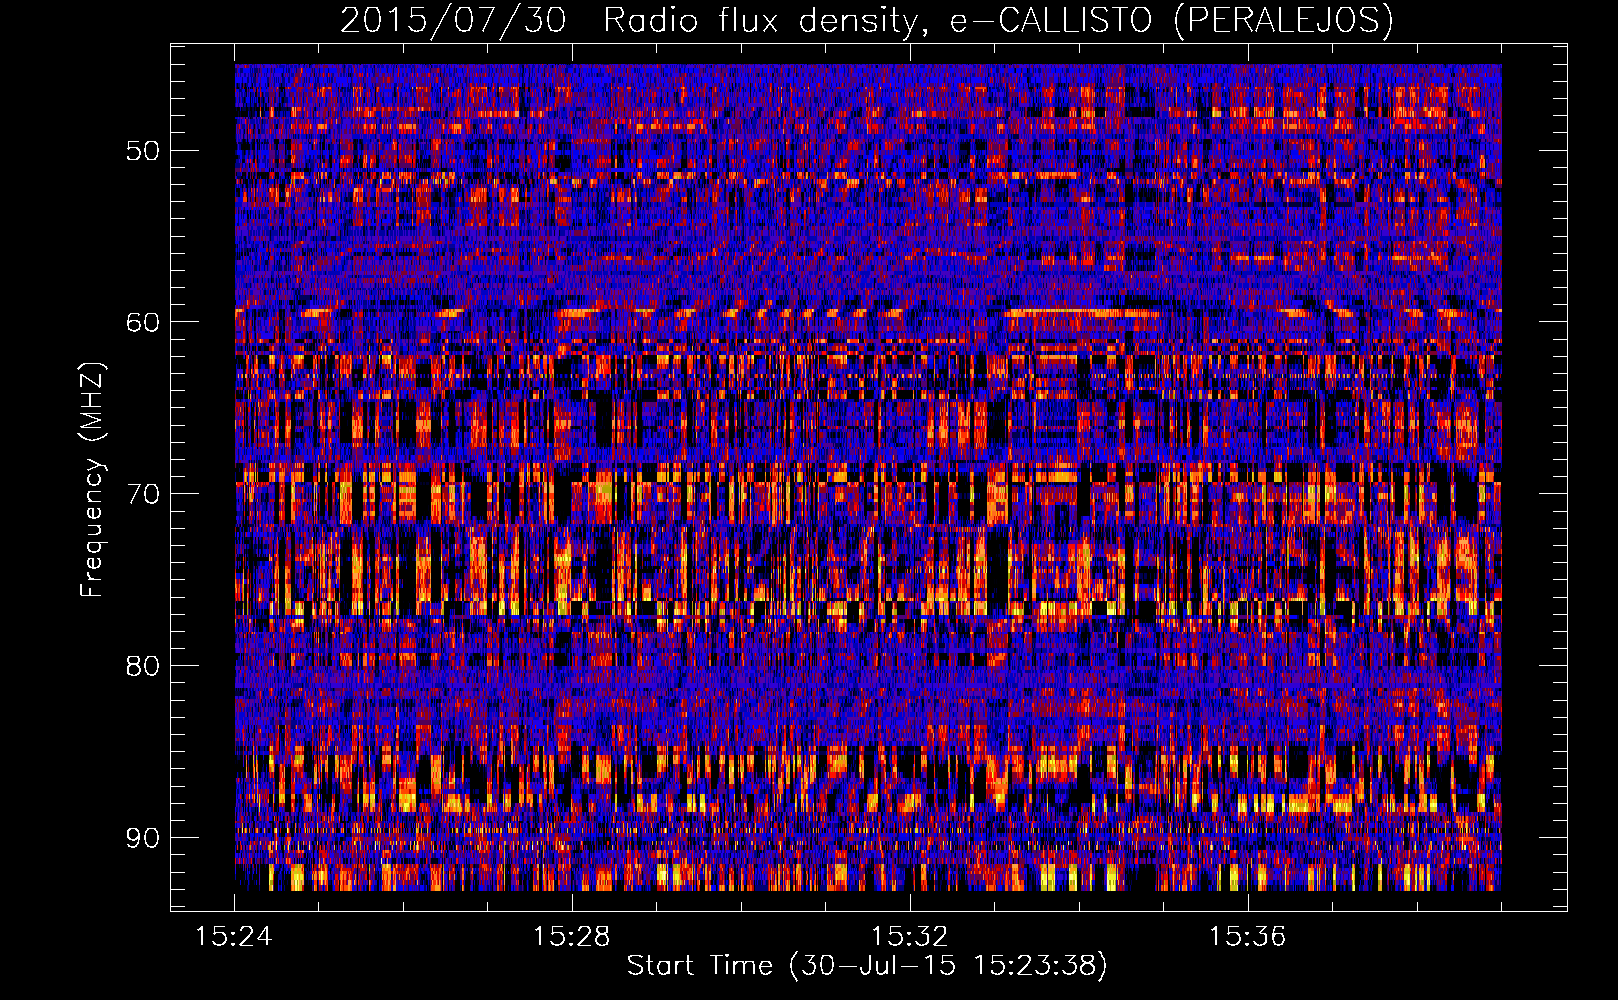Screen dimensions: 1618x1000
Task: Click the 15:24 time tick label
Action: (233, 937)
